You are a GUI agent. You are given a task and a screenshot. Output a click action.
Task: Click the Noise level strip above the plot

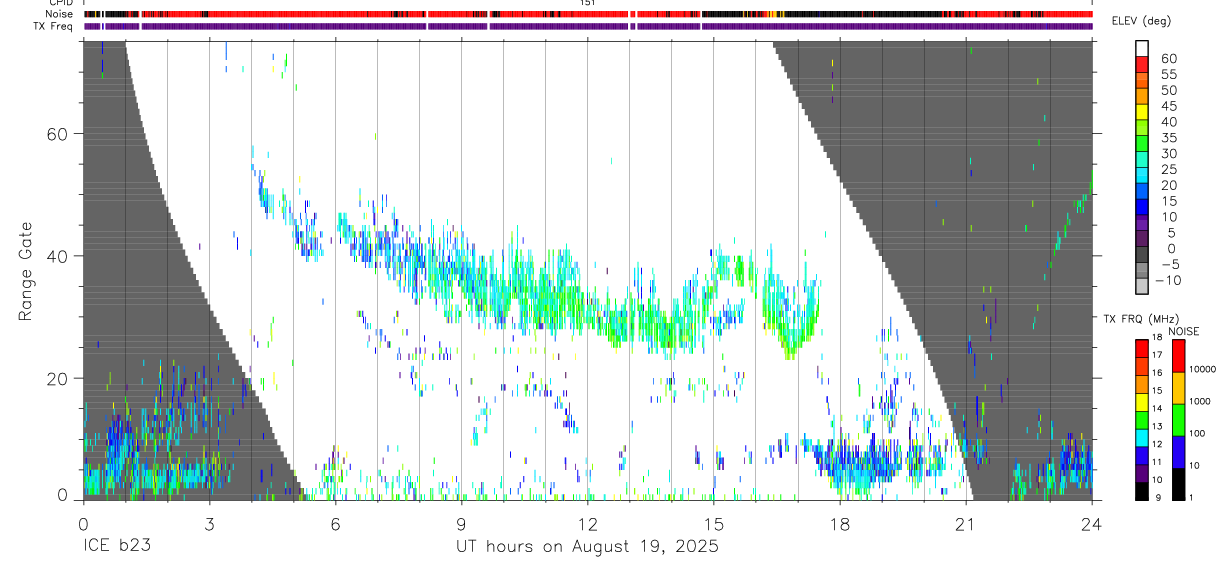588,14
